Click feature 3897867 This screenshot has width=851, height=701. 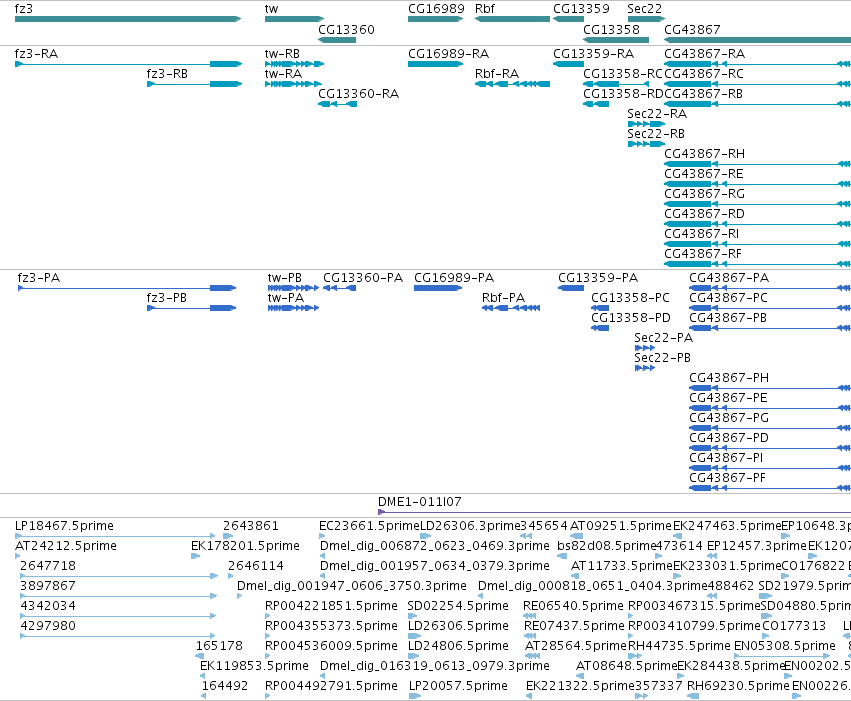coord(119,596)
